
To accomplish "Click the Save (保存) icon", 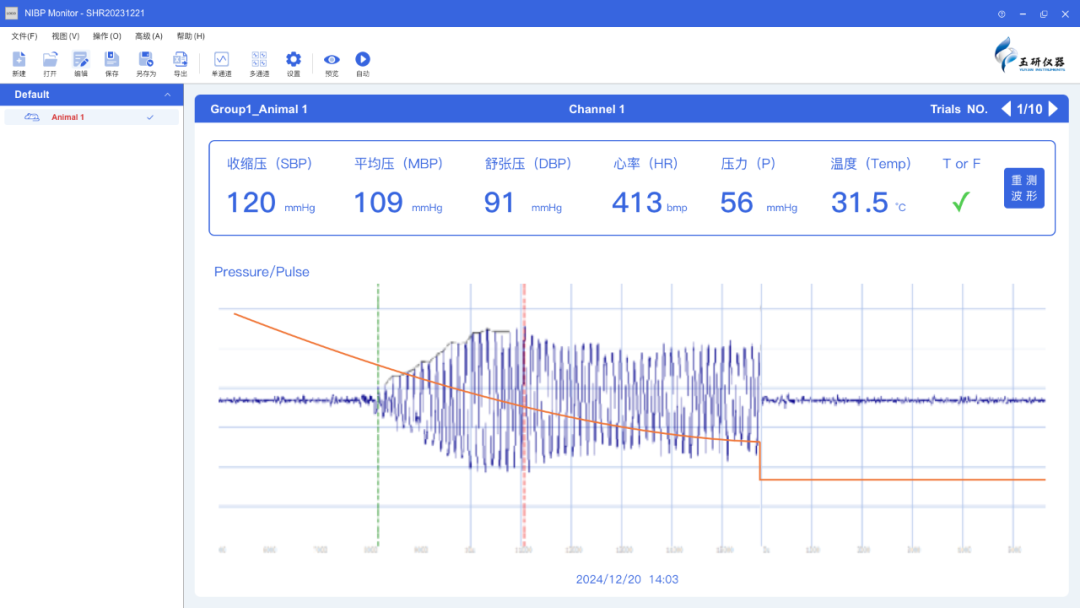I will [112, 60].
